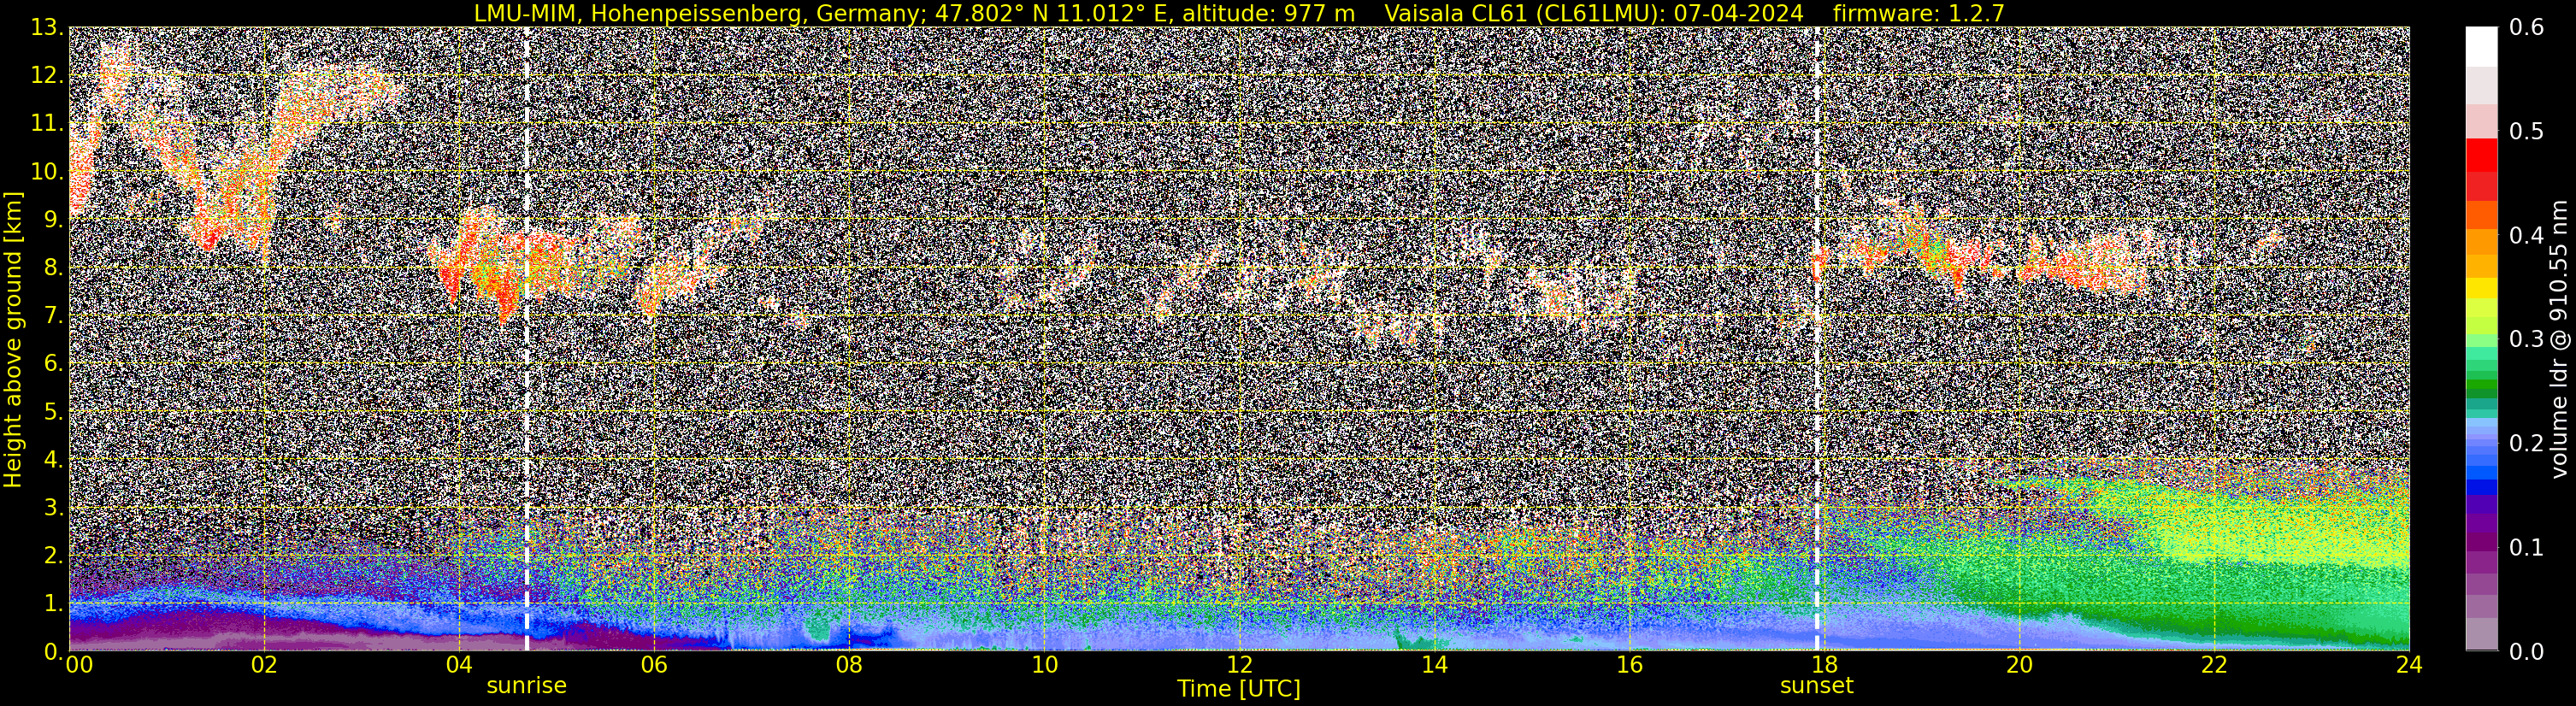Click the 'firmware: 1.2.7' label
2576x706 pixels.
coord(1918,13)
